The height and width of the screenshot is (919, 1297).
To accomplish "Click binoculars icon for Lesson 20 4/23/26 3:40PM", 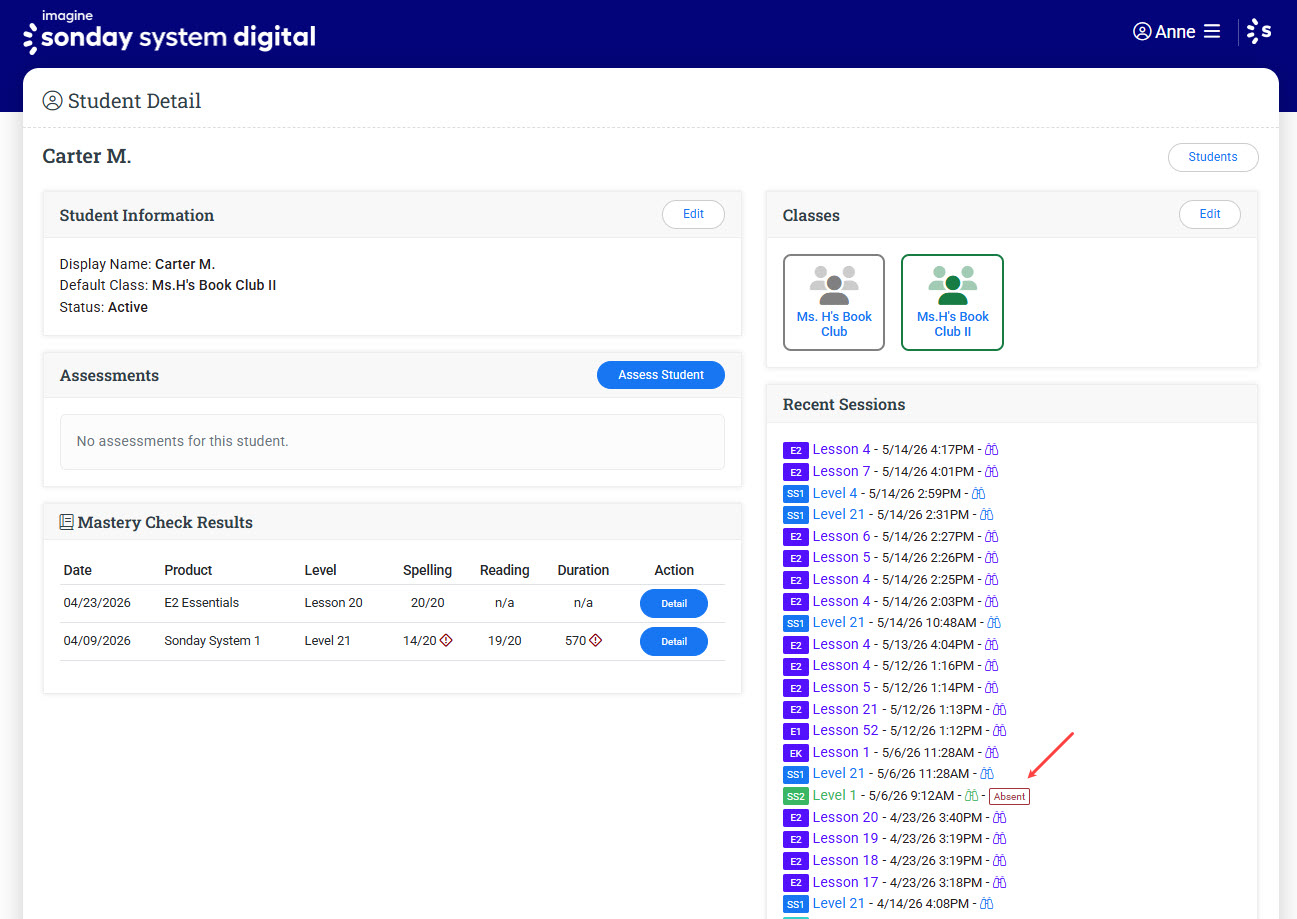I will (x=999, y=818).
